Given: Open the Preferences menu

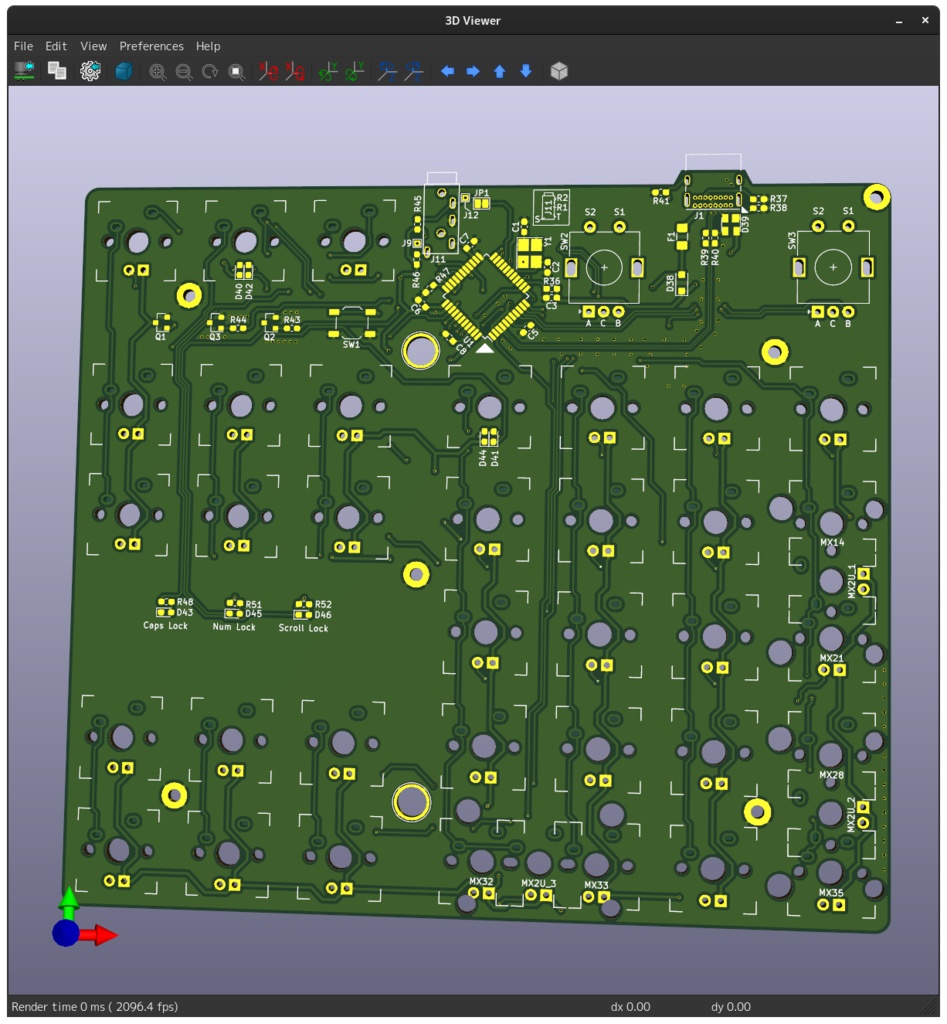Looking at the screenshot, I should [x=151, y=46].
